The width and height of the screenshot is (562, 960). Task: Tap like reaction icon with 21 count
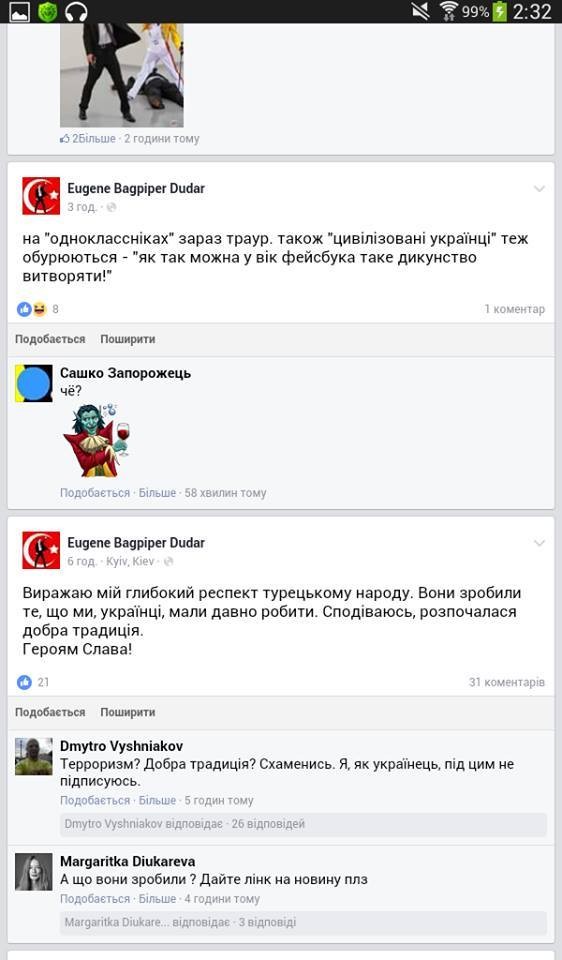click(x=24, y=682)
